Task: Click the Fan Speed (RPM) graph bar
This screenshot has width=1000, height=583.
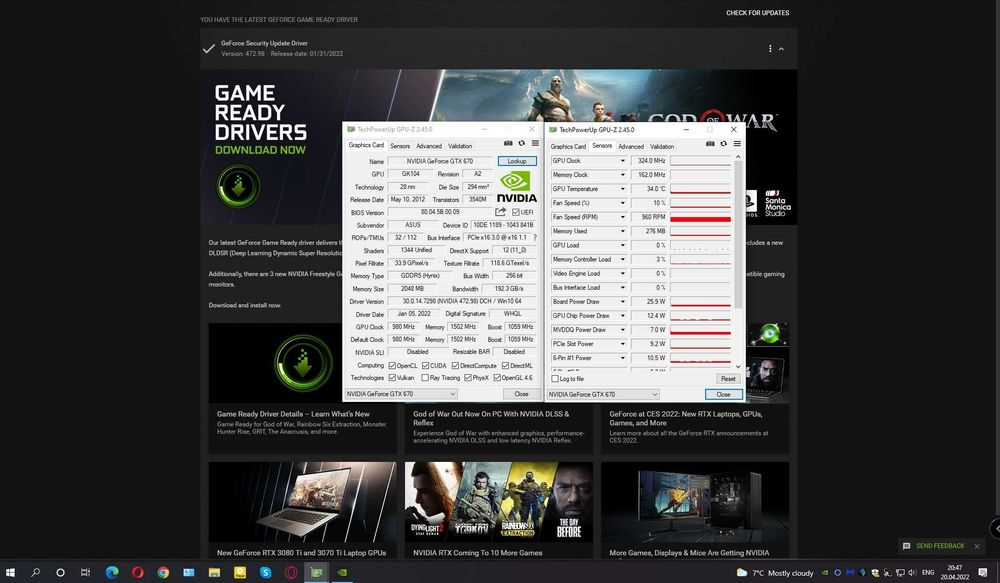Action: click(x=700, y=218)
